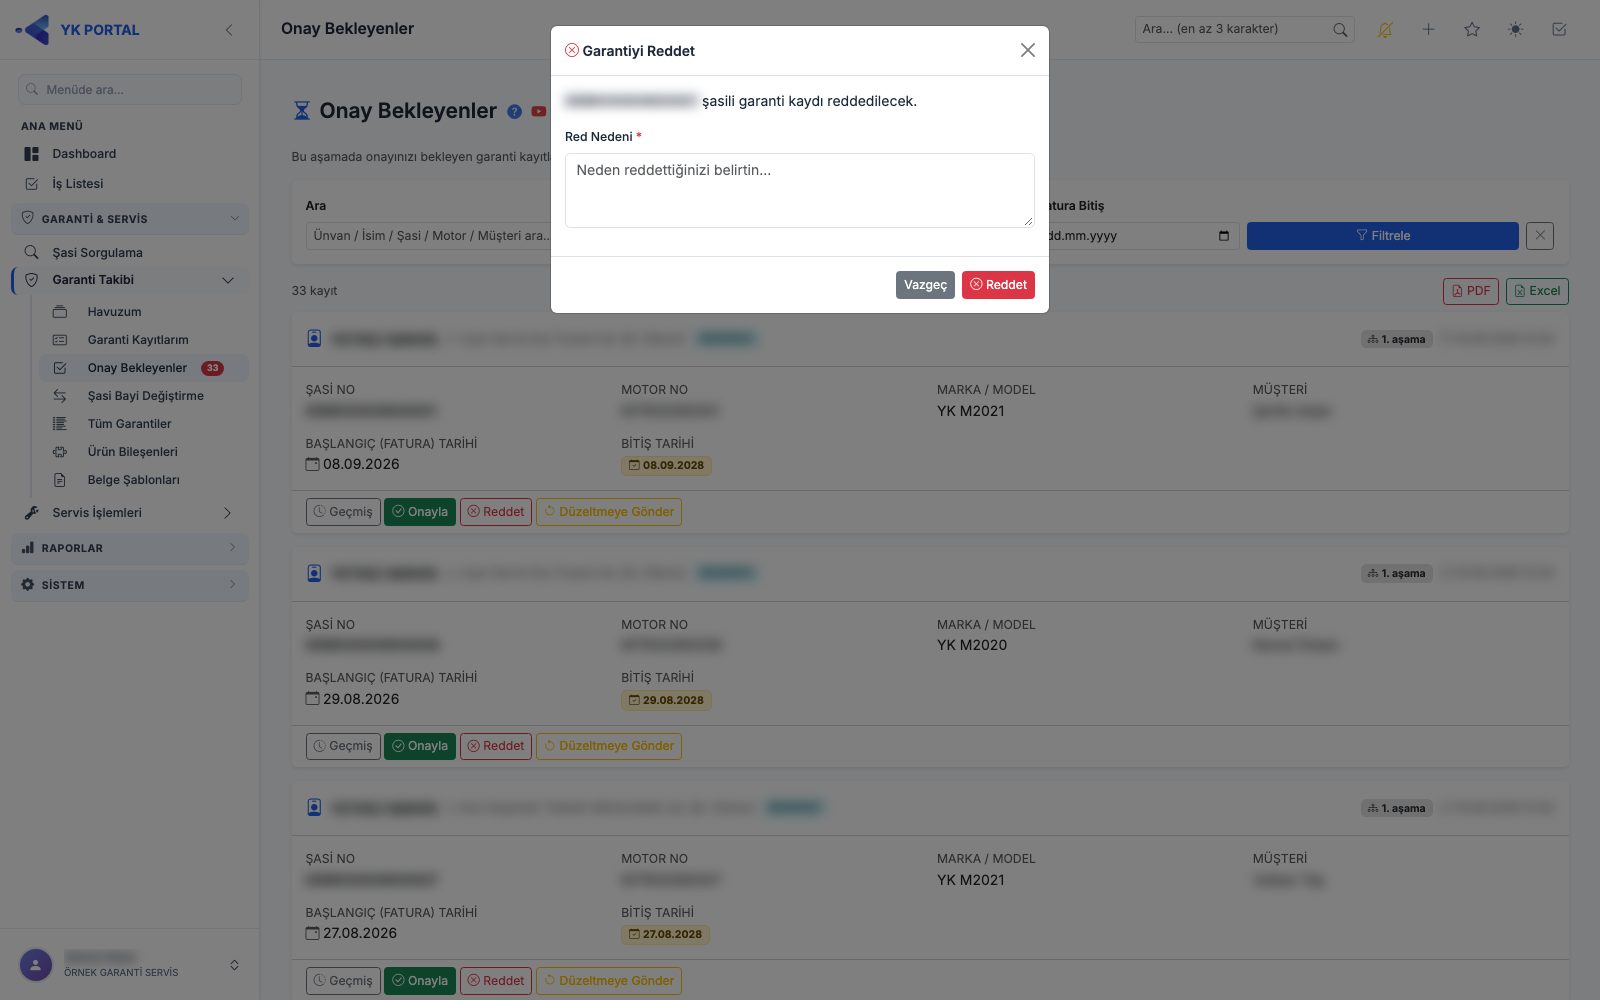Clear filters with the X button
Viewport: 1600px width, 1000px height.
pyautogui.click(x=1540, y=236)
